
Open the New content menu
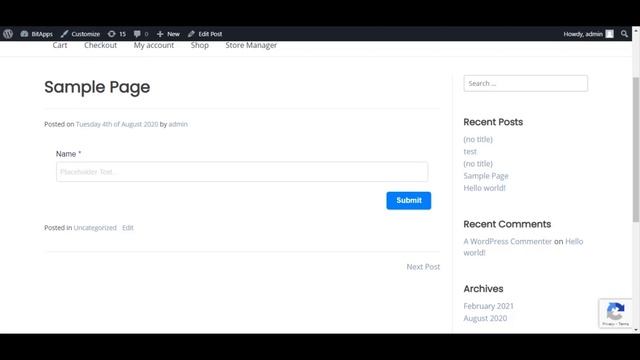pyautogui.click(x=168, y=34)
